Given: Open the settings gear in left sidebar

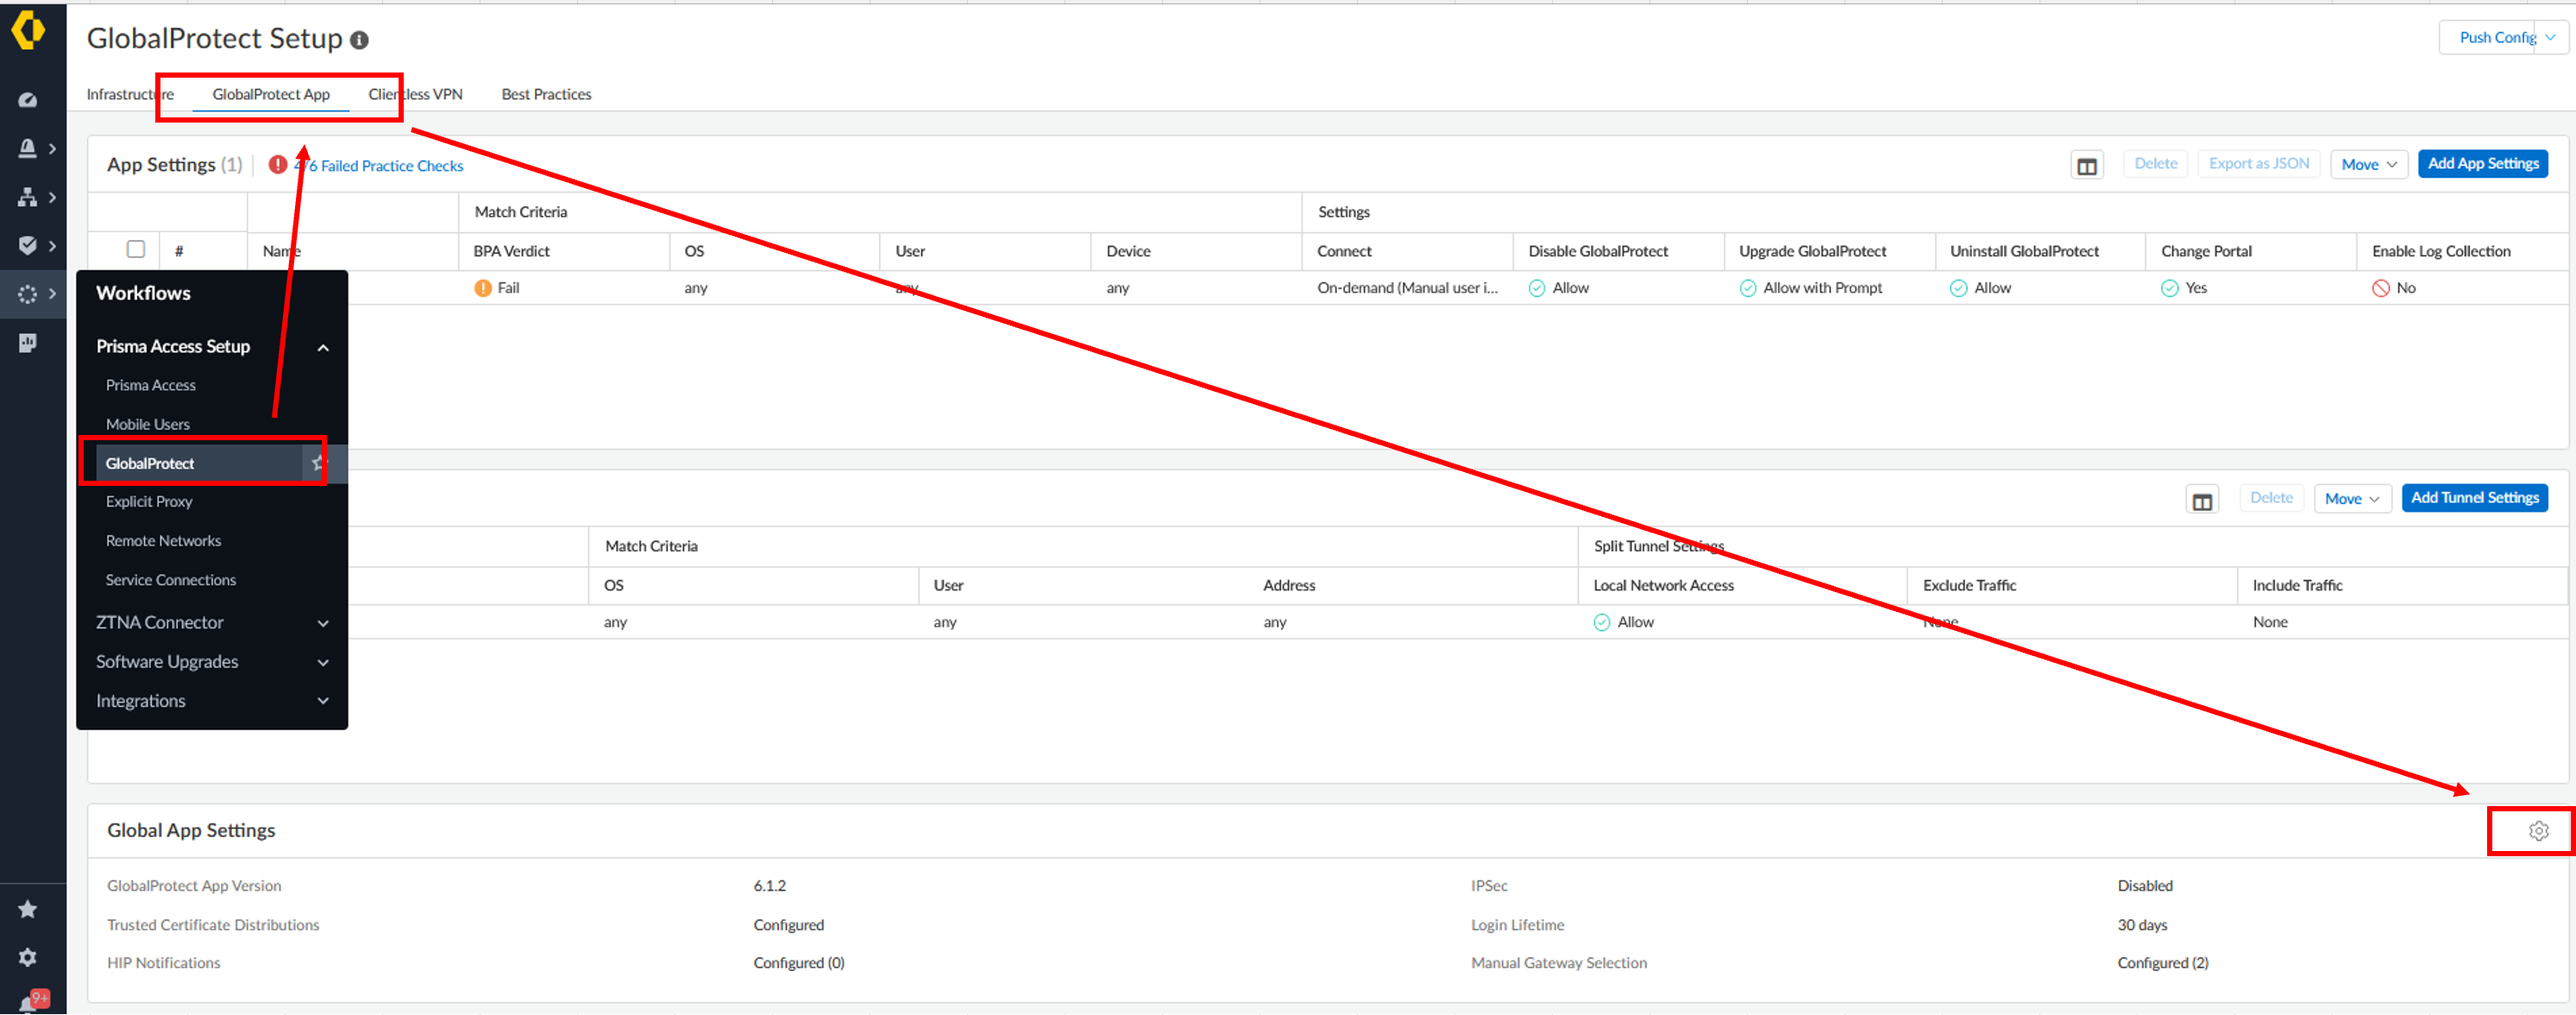Looking at the screenshot, I should [x=28, y=957].
